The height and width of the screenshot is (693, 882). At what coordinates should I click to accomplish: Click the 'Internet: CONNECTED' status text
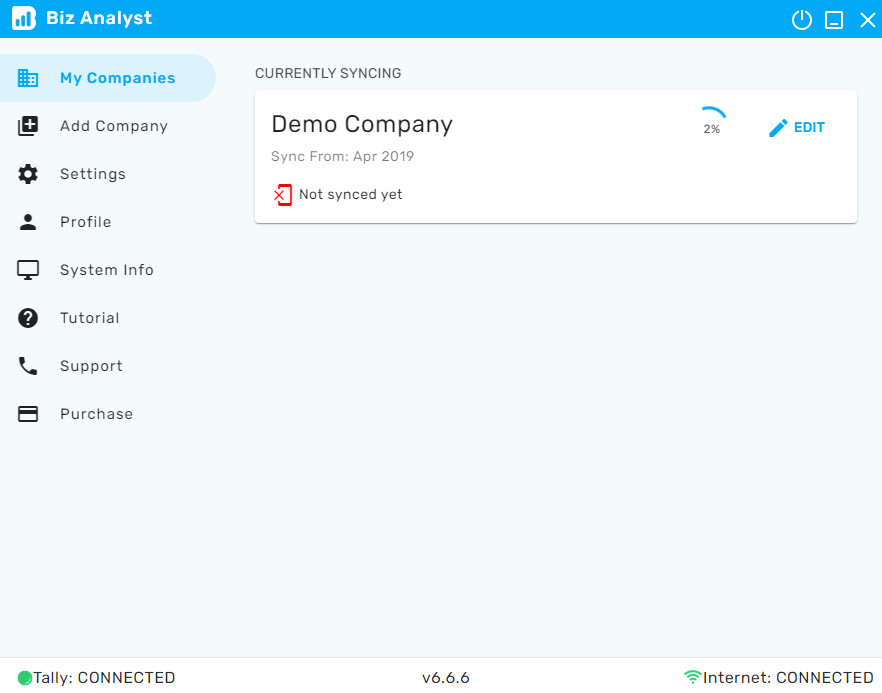pyautogui.click(x=788, y=678)
